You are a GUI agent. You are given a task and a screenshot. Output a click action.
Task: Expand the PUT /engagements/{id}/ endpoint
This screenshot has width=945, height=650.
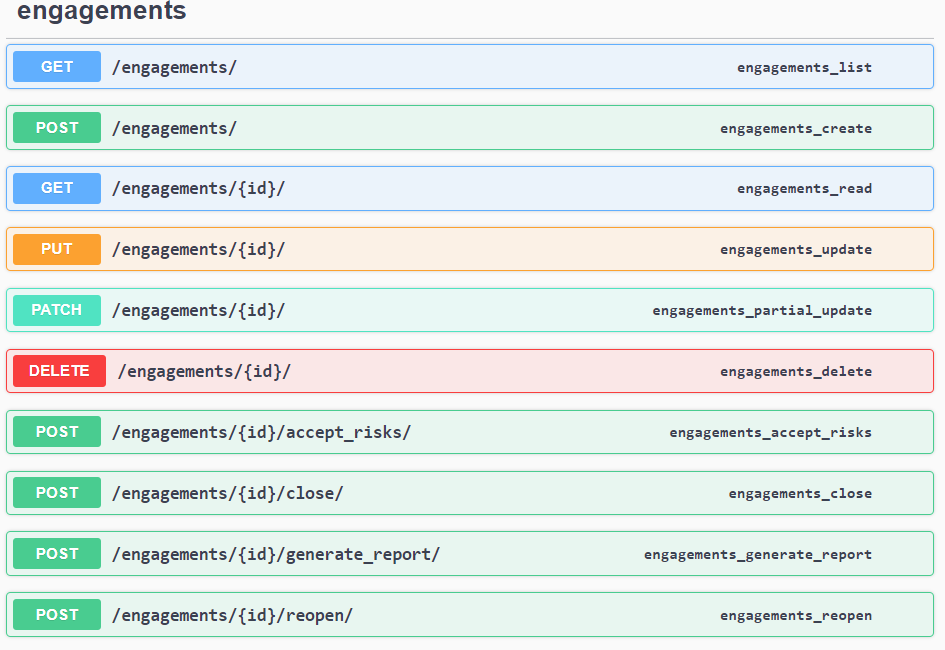[x=198, y=249]
